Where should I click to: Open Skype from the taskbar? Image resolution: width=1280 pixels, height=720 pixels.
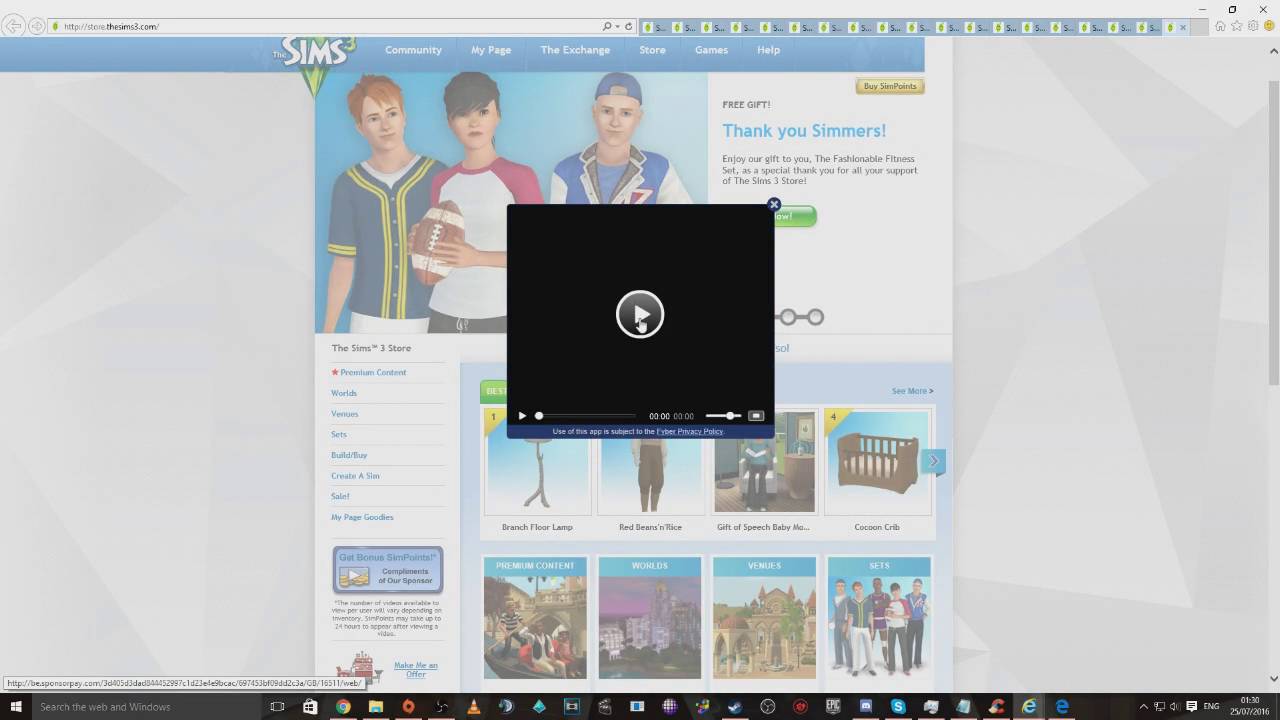point(898,707)
